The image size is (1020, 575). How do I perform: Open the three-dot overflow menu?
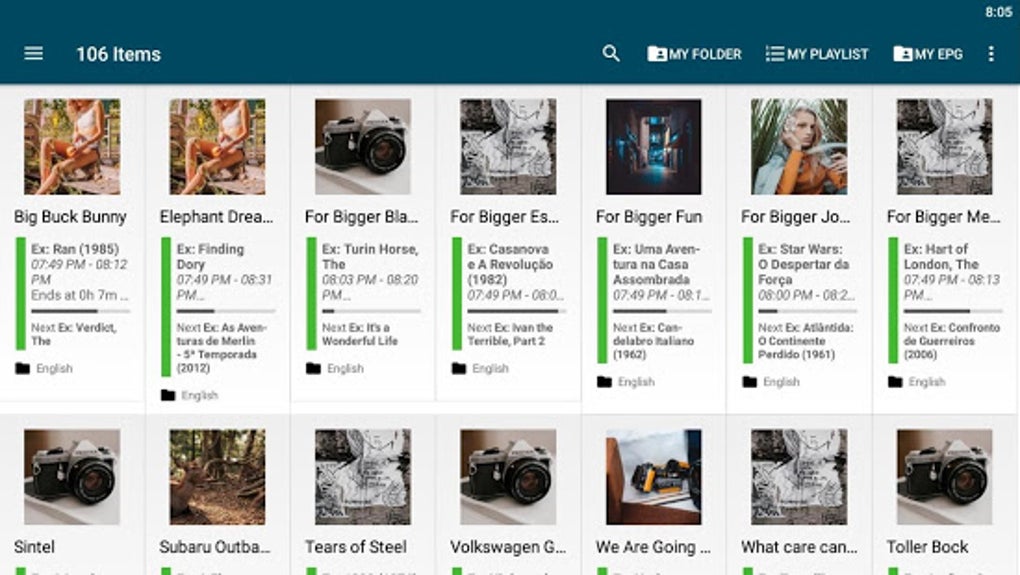pyautogui.click(x=991, y=54)
